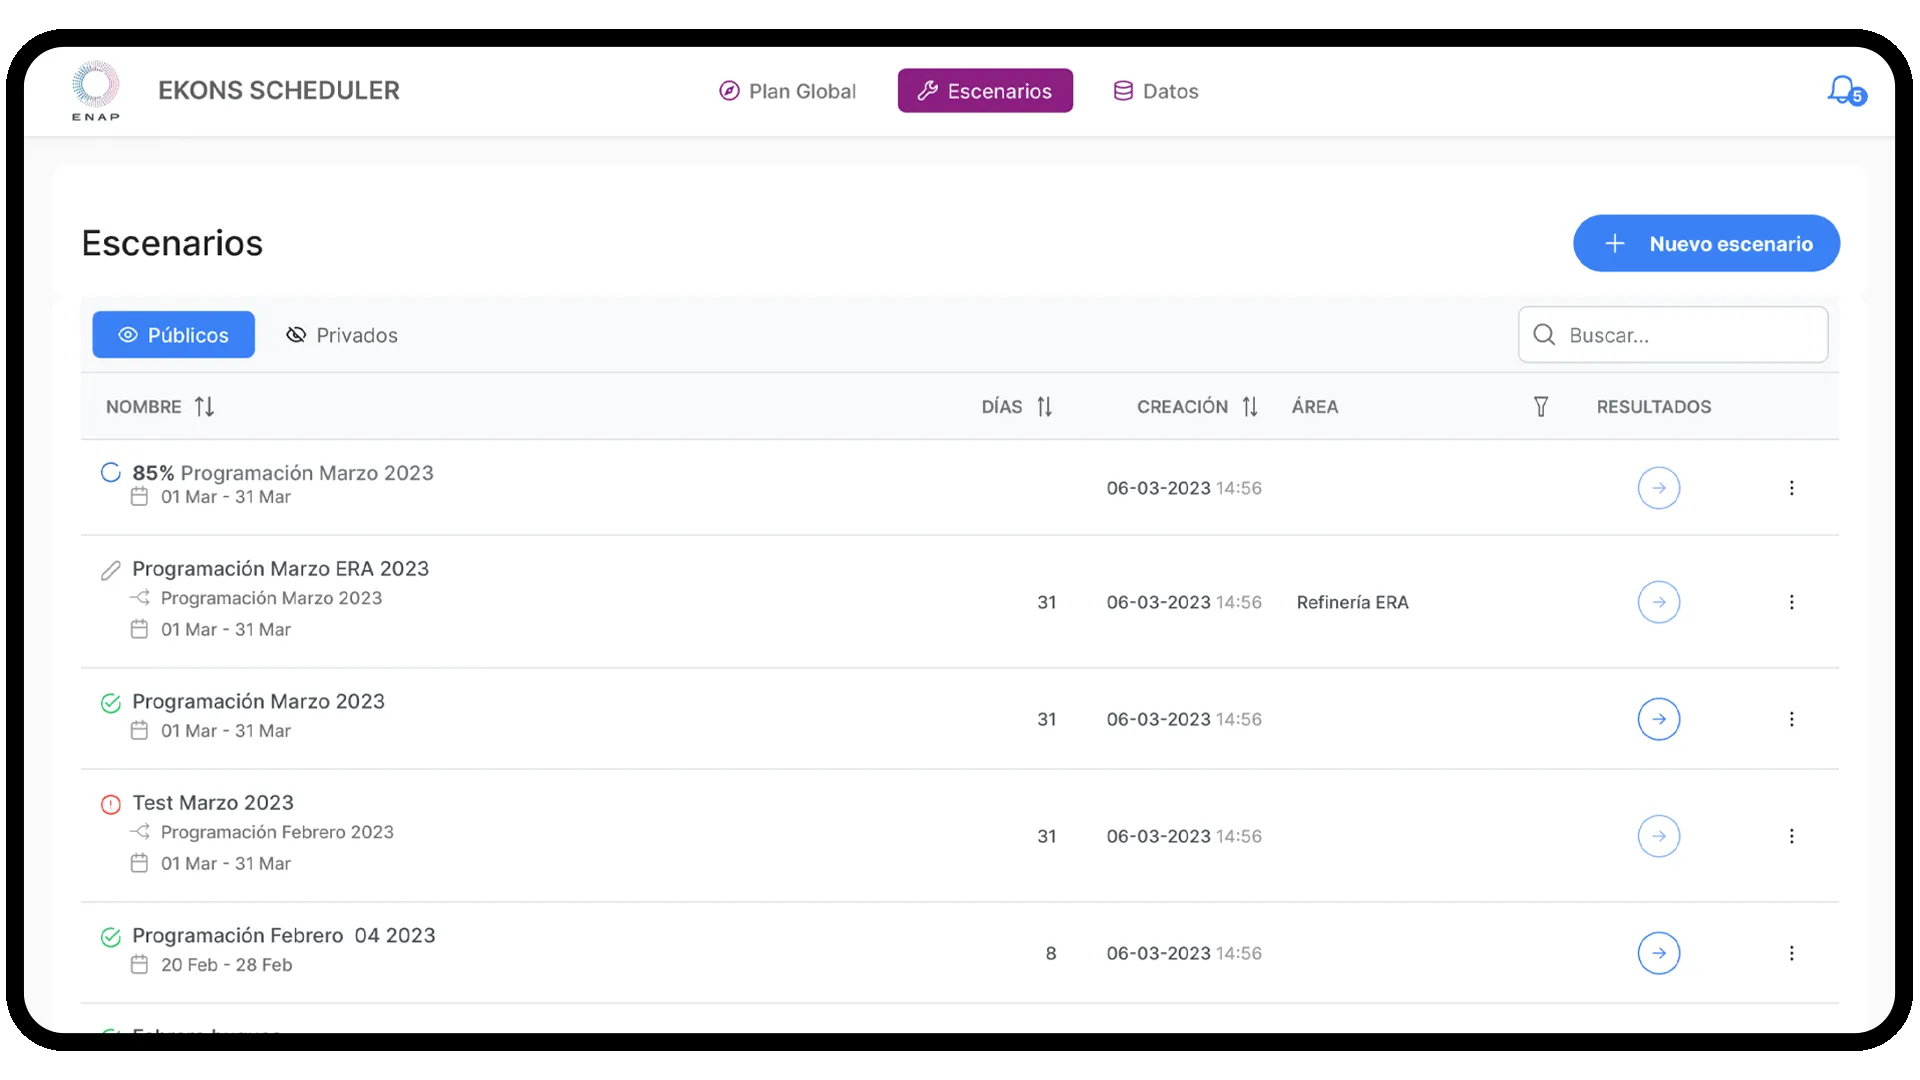Viewport: 1920px width, 1080px height.
Task: Click the ENAP logo
Action: pos(96,90)
